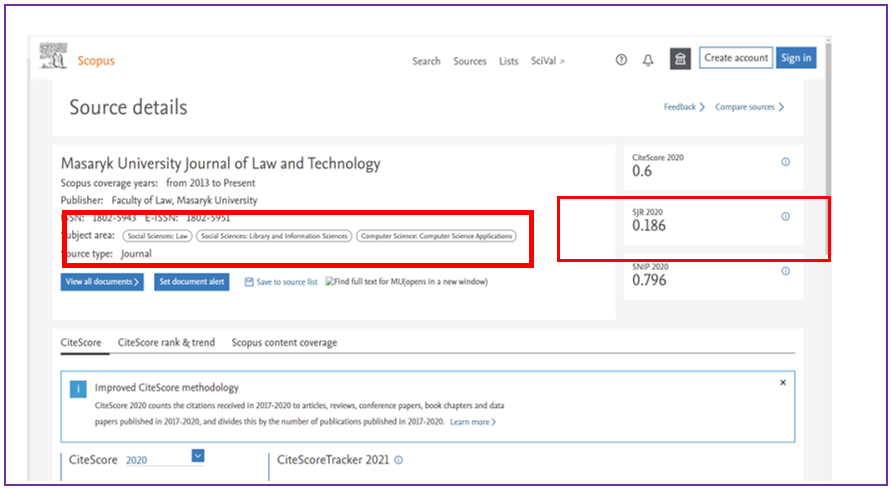Click info icon next to CiteScoreTracker 2021

398,460
